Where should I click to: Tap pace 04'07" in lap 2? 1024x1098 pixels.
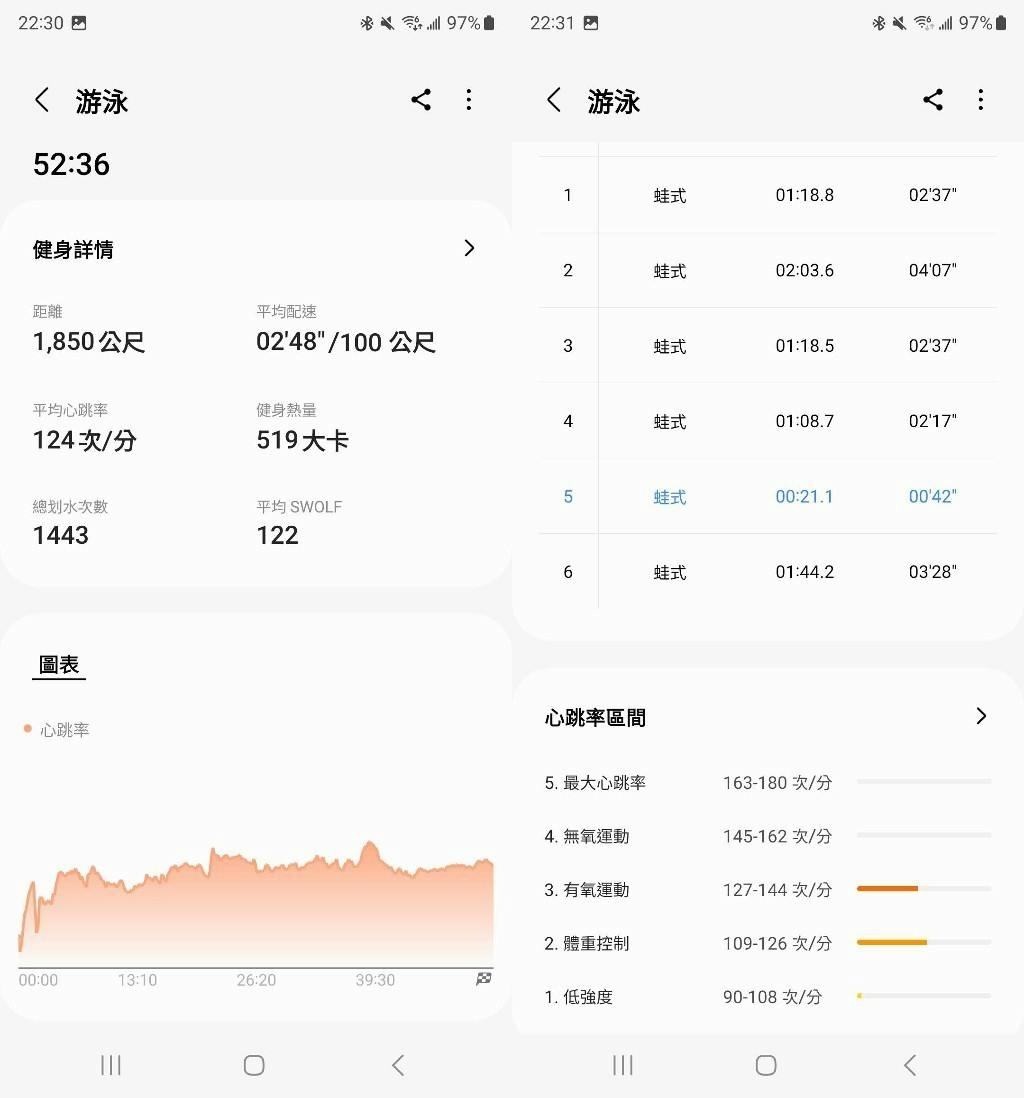point(932,270)
